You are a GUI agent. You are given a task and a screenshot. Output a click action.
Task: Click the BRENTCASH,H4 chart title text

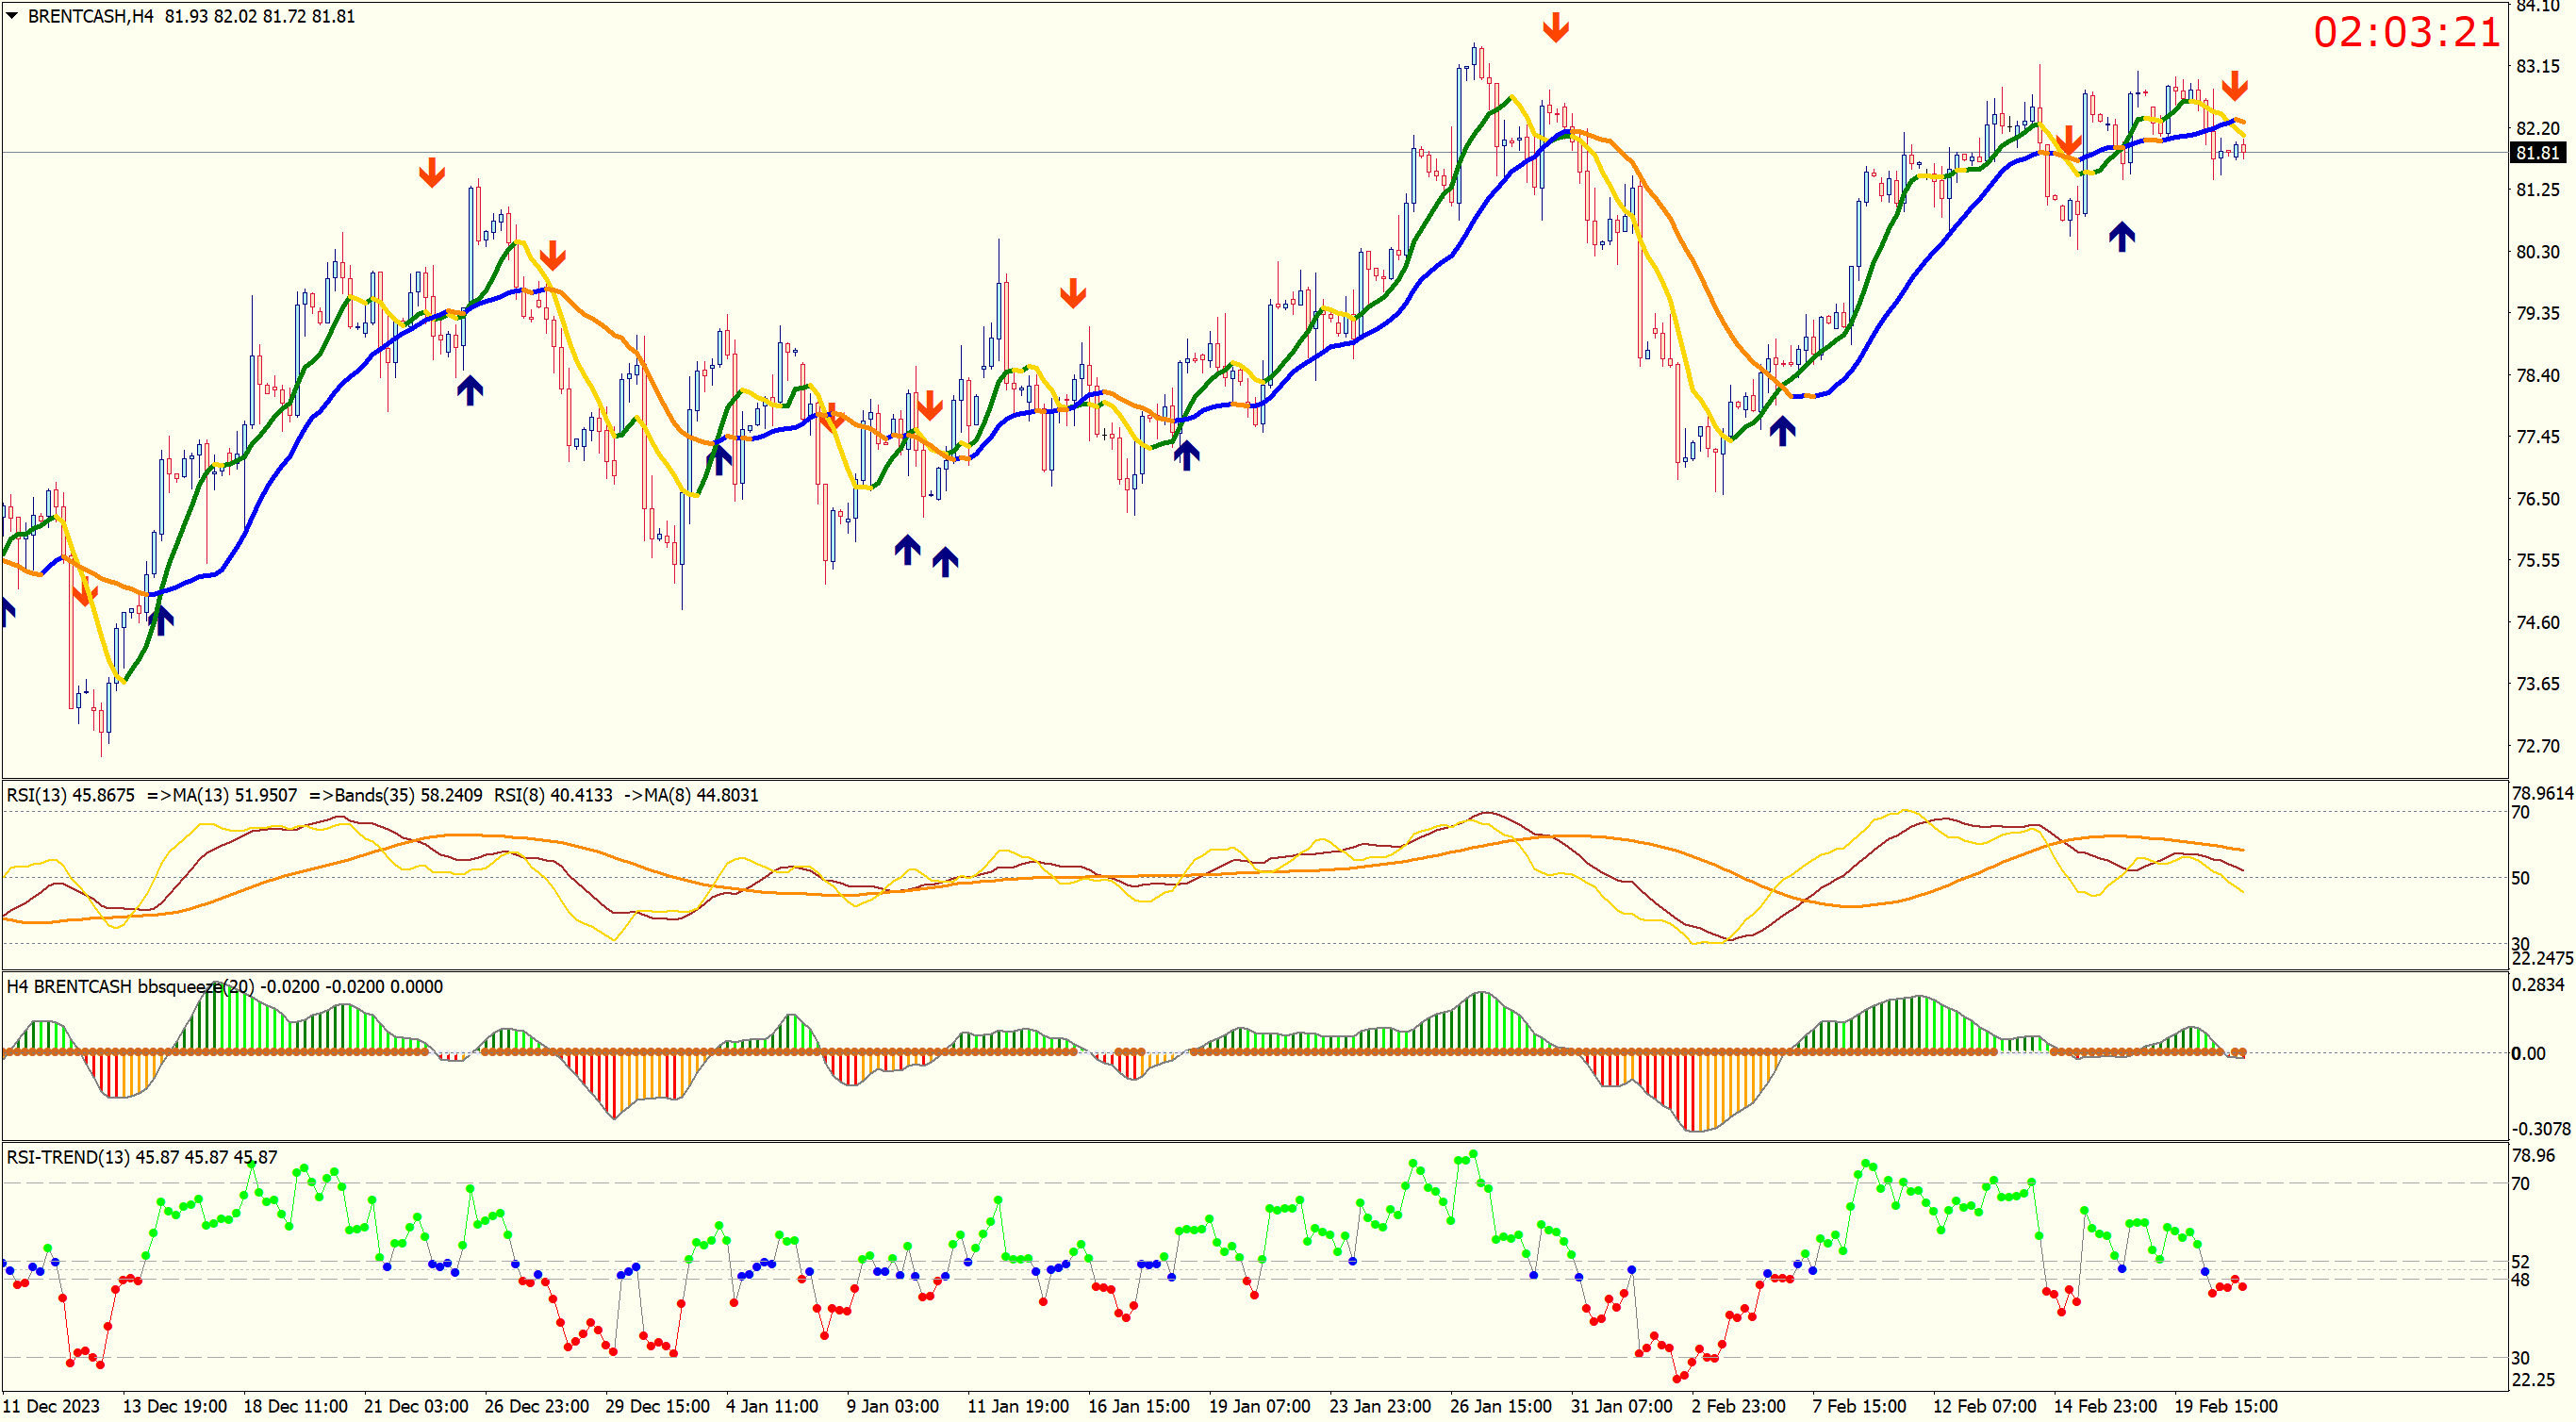pyautogui.click(x=90, y=16)
